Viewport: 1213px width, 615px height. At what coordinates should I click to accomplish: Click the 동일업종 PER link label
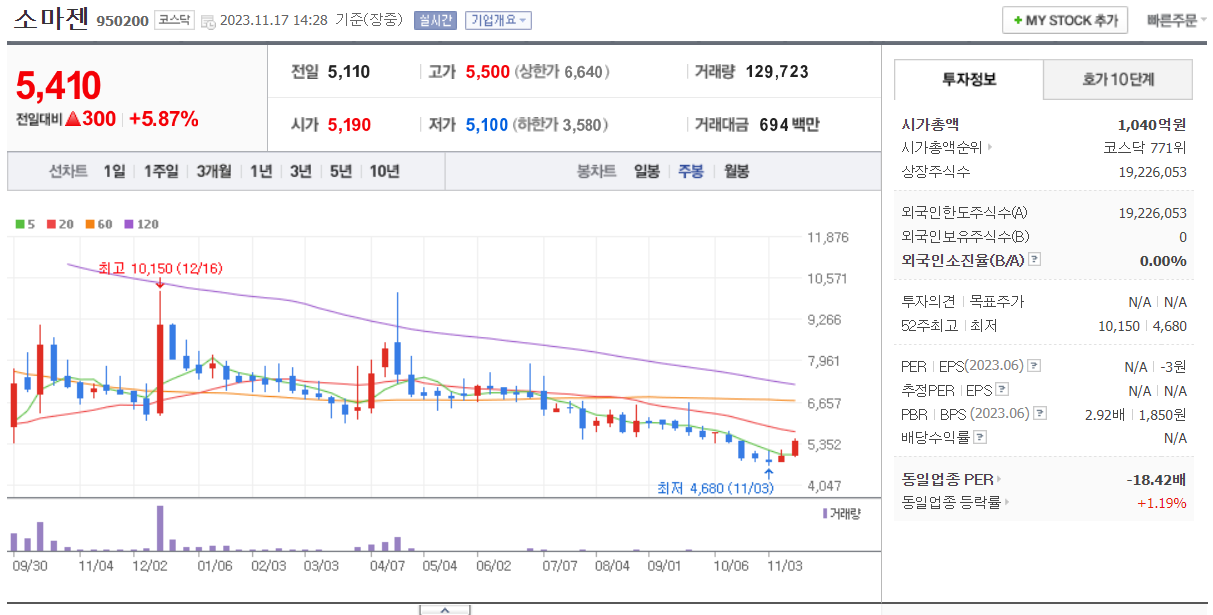[947, 480]
